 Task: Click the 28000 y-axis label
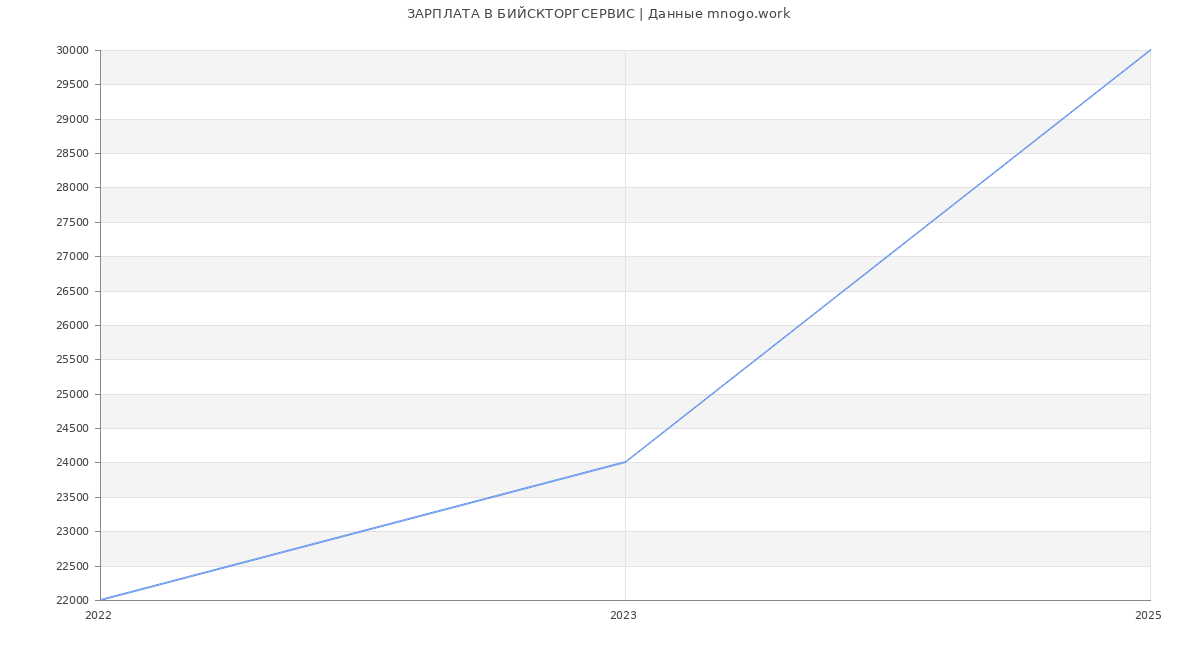pyautogui.click(x=72, y=188)
